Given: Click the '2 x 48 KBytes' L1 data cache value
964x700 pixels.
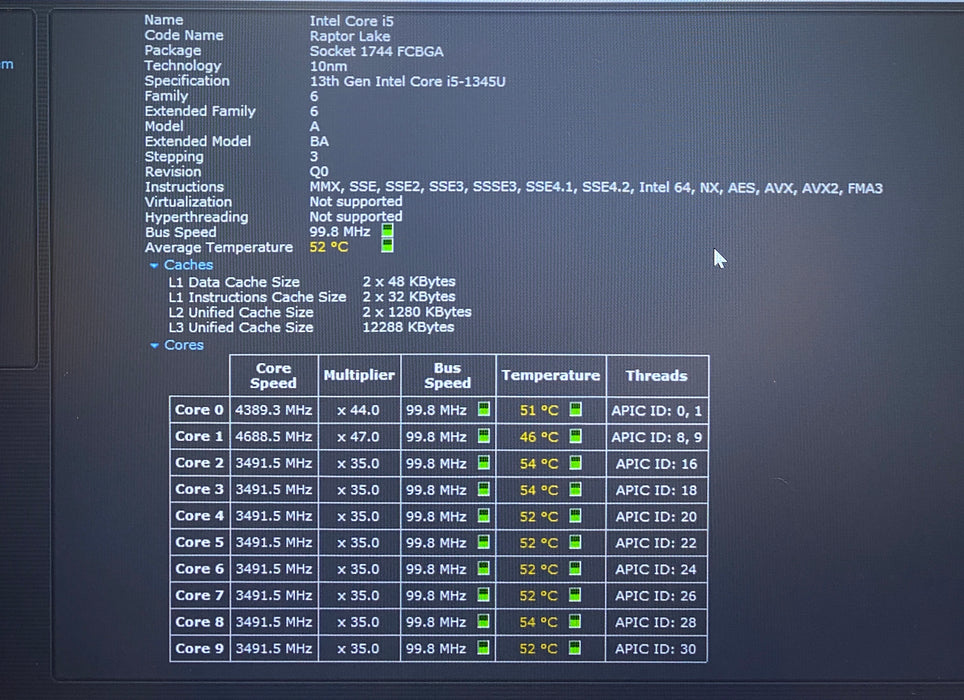Looking at the screenshot, I should point(409,281).
